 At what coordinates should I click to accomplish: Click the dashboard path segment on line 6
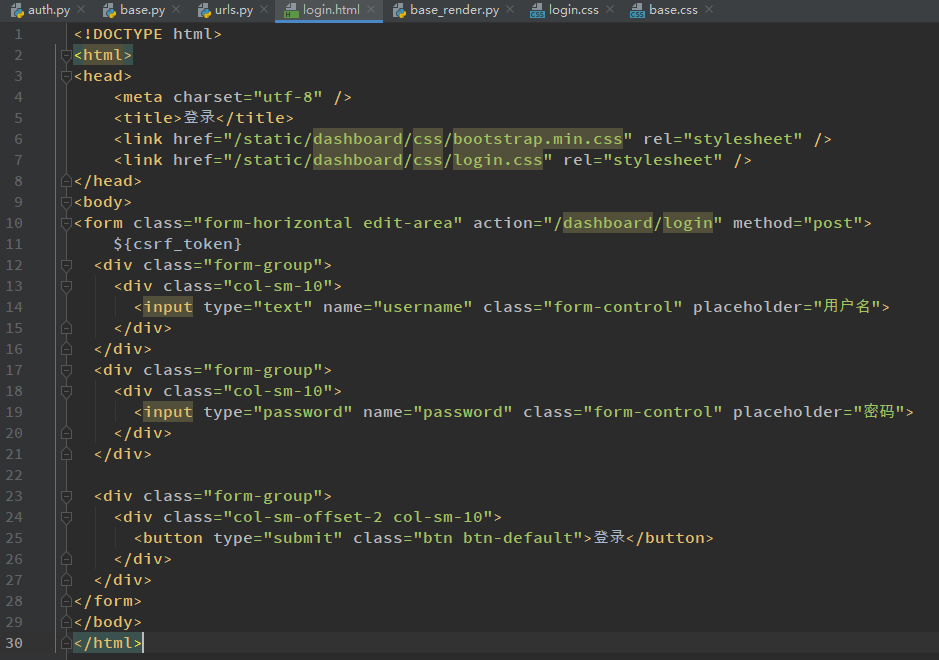click(x=358, y=139)
